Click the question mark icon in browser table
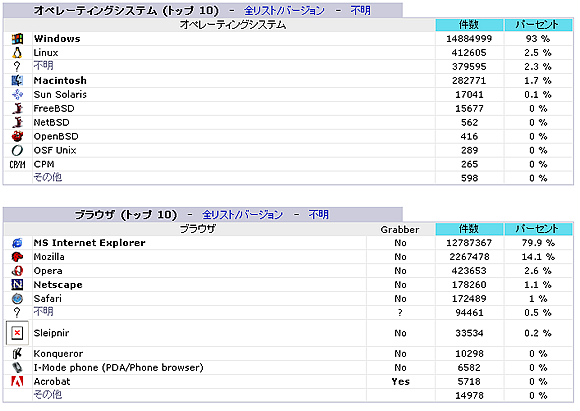The height and width of the screenshot is (411, 580). [x=17, y=313]
